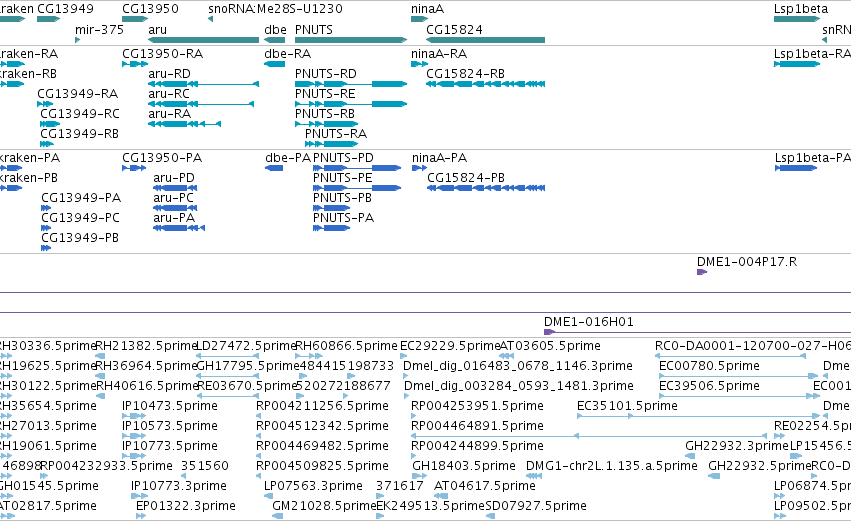Open the Dmel_dig_003284_0593_1481.3prime label
Screen dimensions: 851x521
pos(519,386)
